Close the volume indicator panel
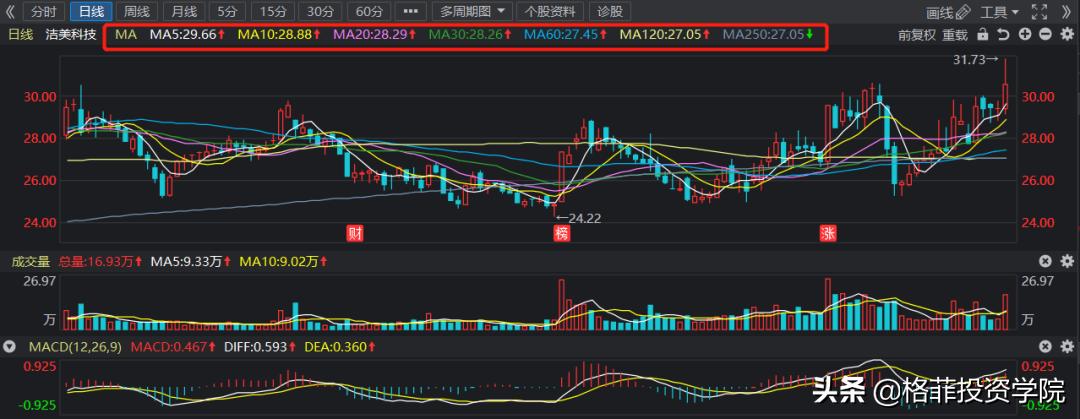Screen dimensions: 1080x419 coord(1045,261)
